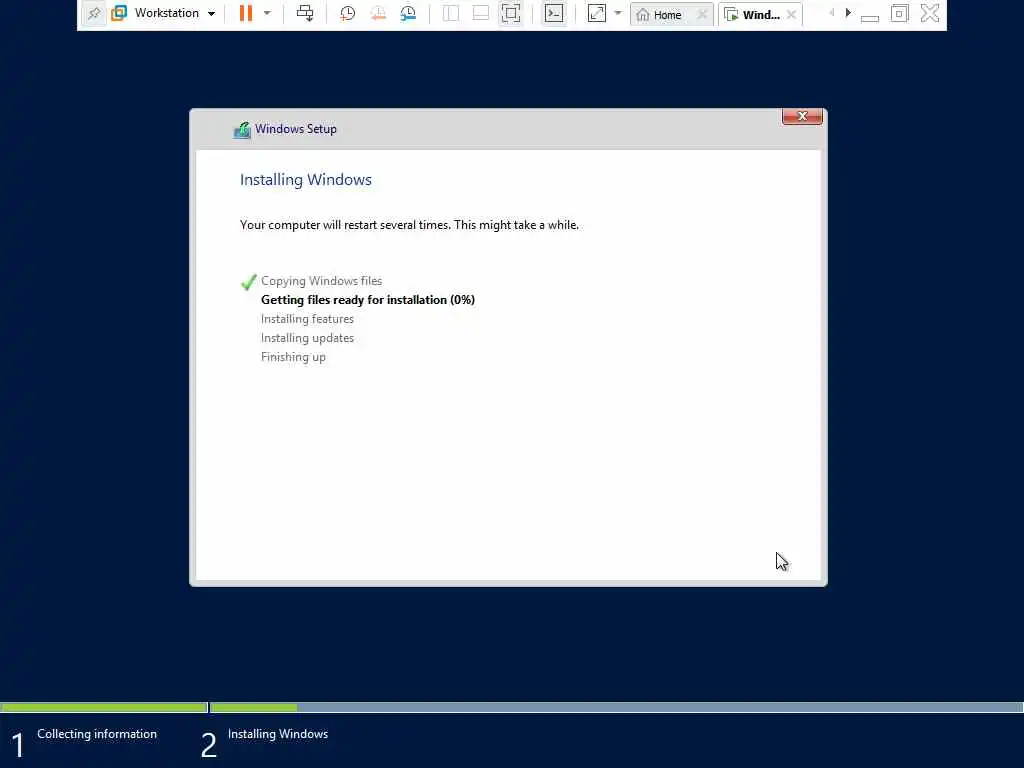Open the snapshot manager
This screenshot has width=1024, height=768.
408,13
